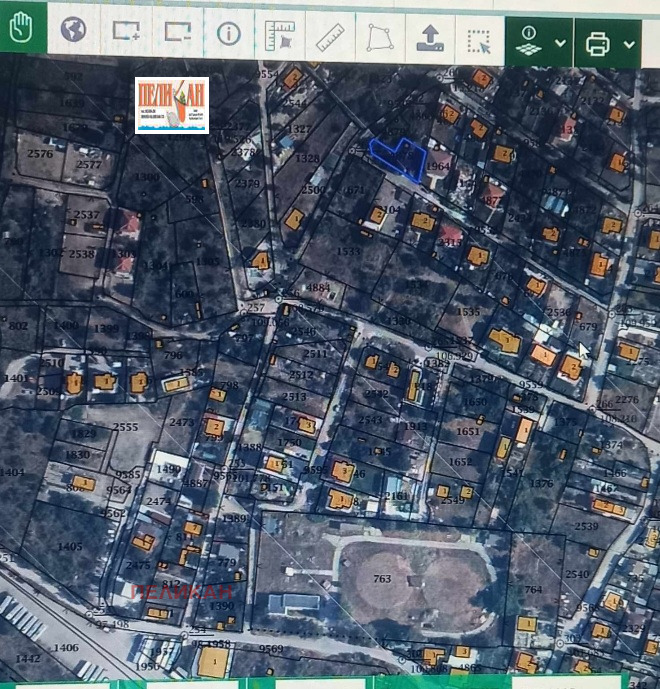Expand the layers dropdown arrow
660x689 pixels.
pyautogui.click(x=559, y=43)
